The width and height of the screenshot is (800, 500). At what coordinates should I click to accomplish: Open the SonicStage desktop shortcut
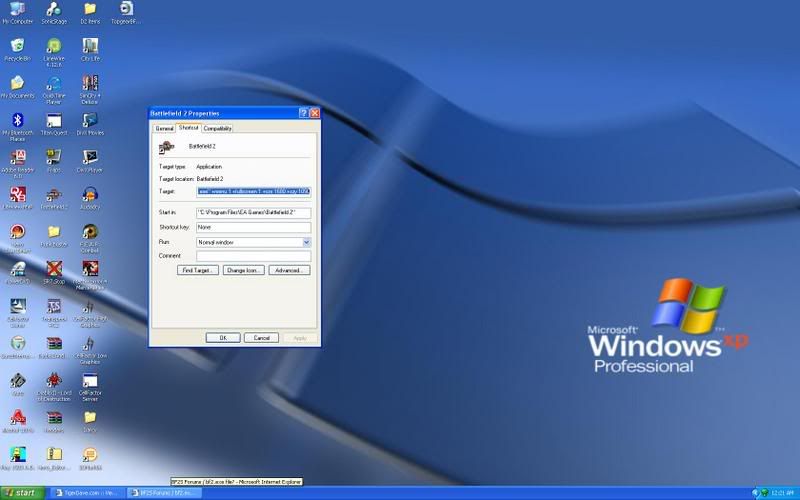(x=54, y=13)
